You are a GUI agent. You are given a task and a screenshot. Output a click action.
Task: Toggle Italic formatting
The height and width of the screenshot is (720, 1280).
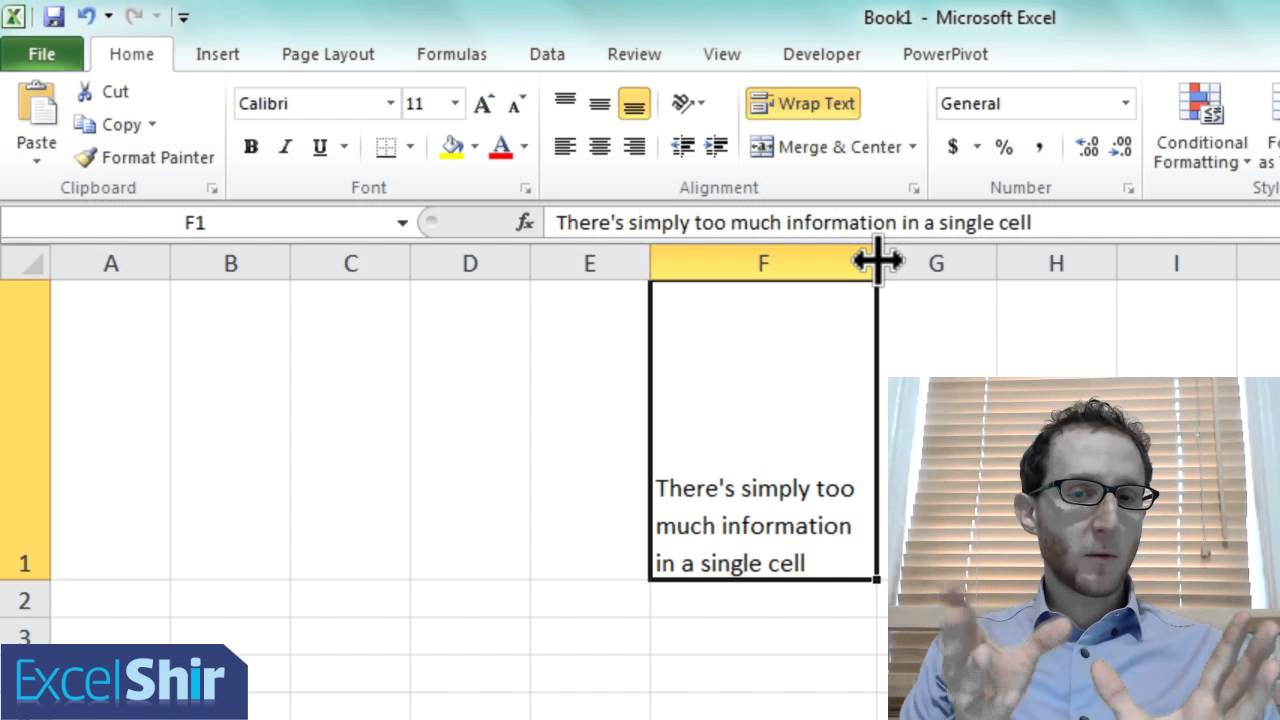[285, 147]
